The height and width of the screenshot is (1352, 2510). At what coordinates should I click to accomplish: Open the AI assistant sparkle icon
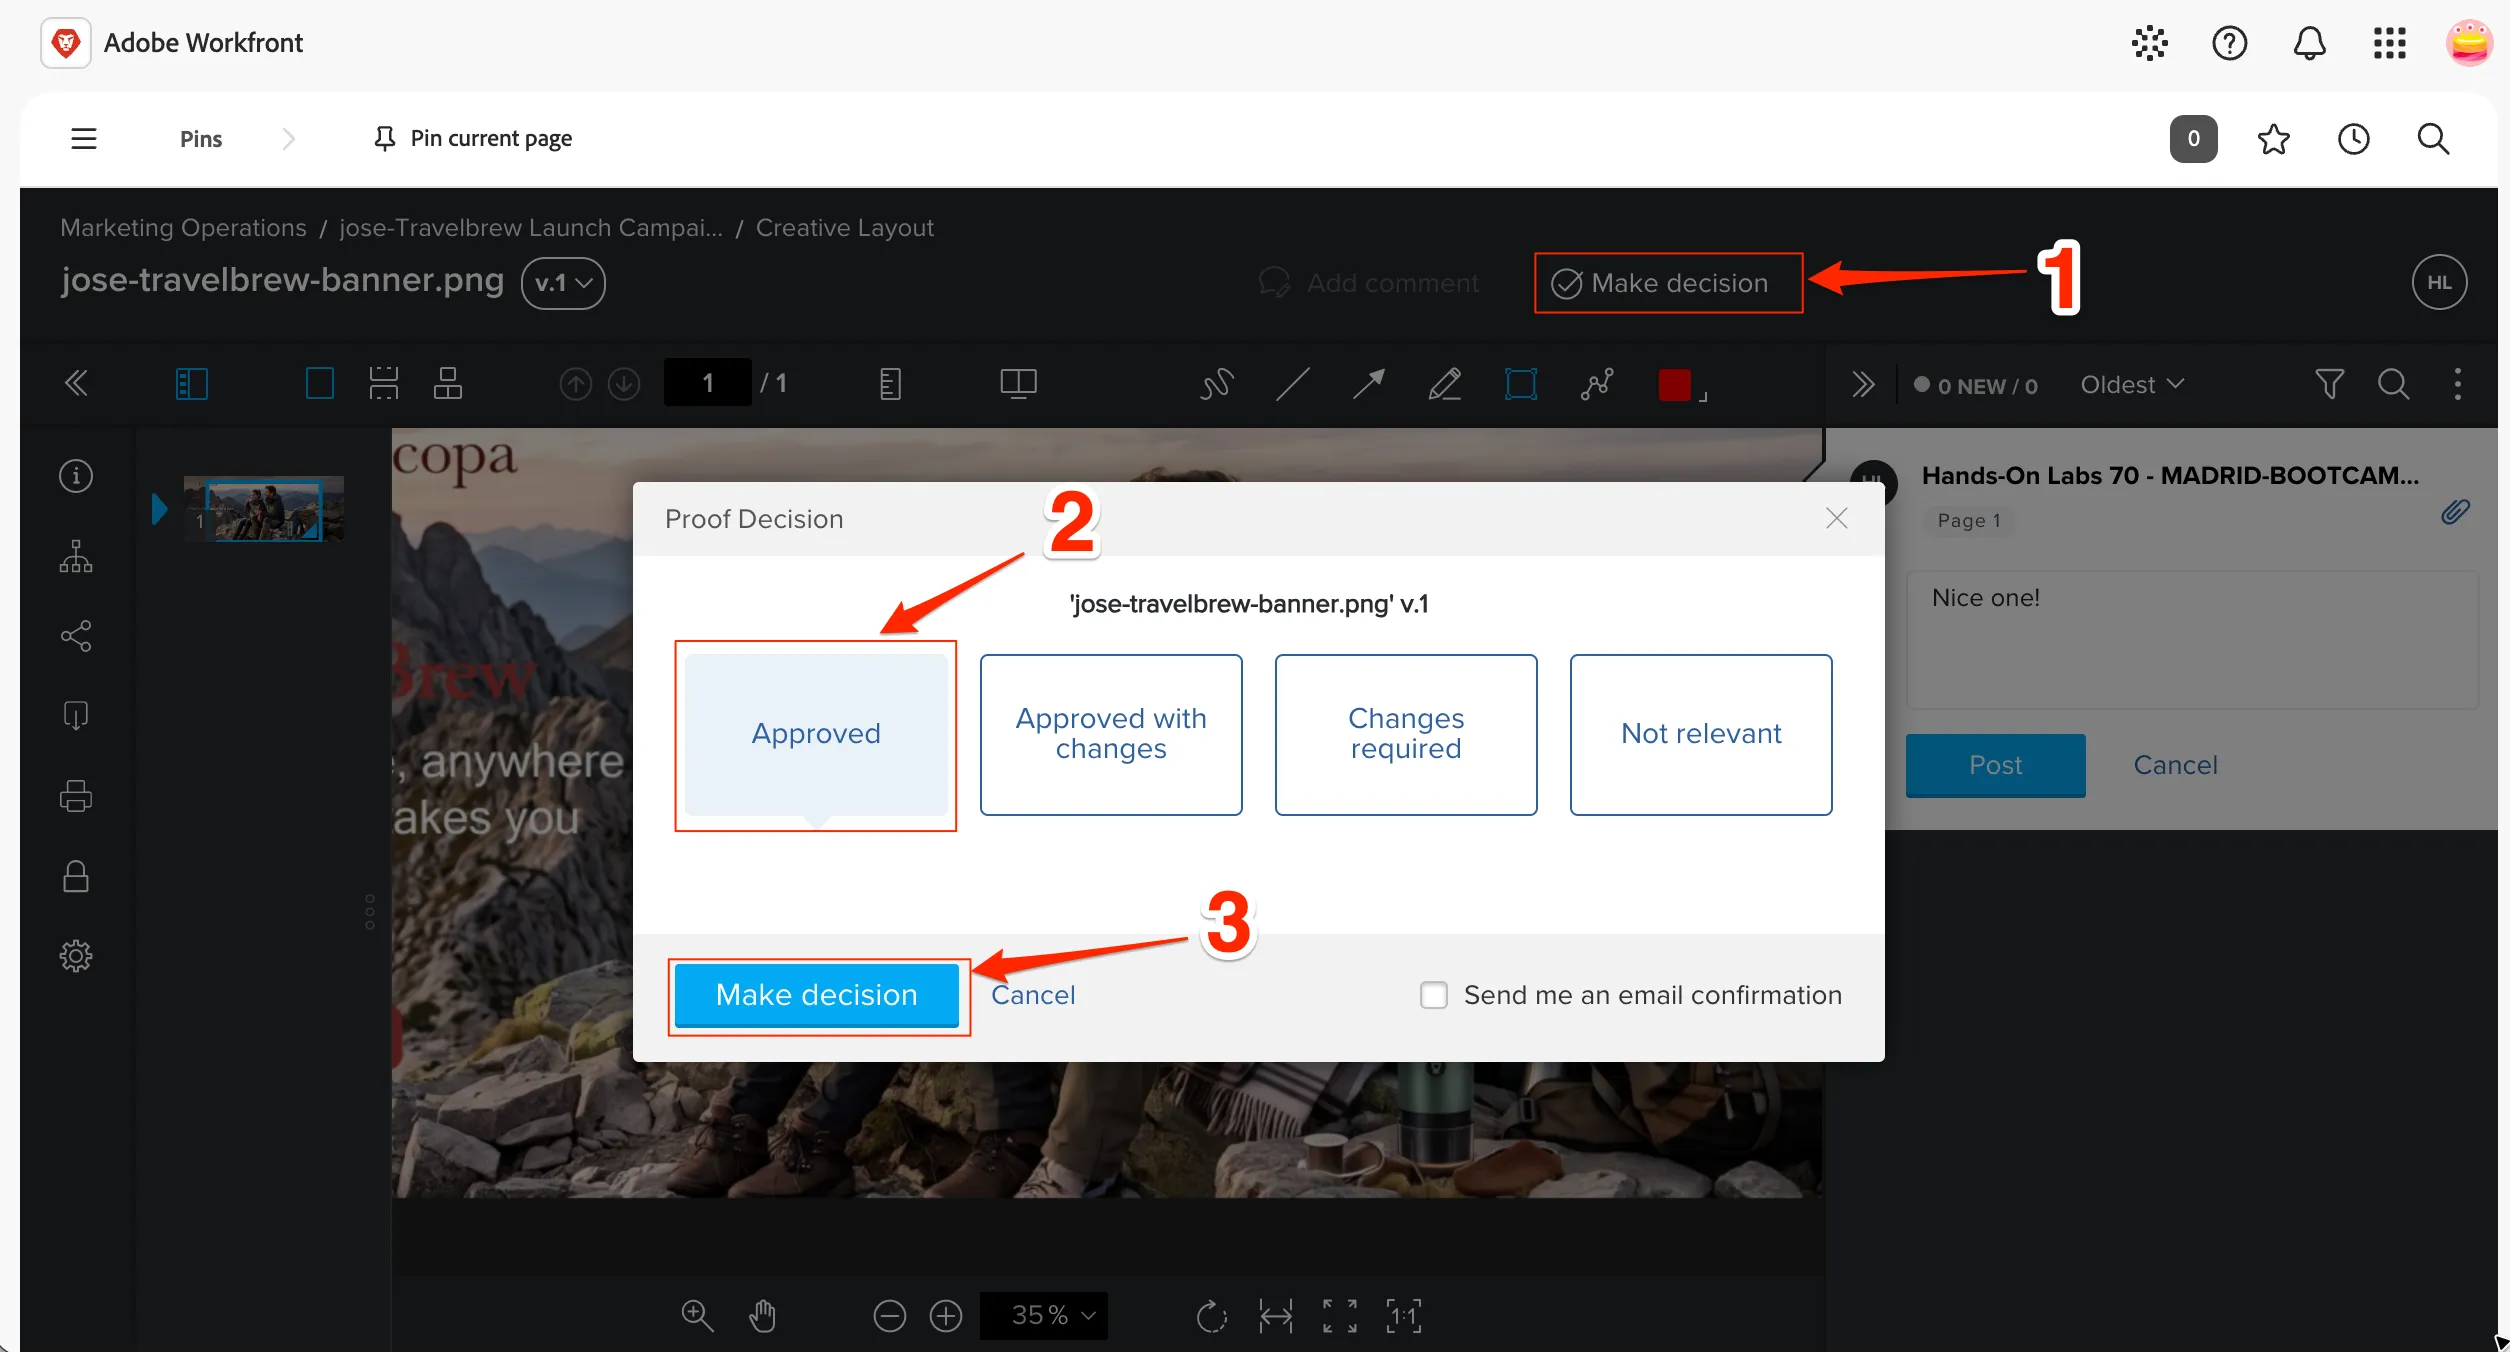tap(2149, 43)
